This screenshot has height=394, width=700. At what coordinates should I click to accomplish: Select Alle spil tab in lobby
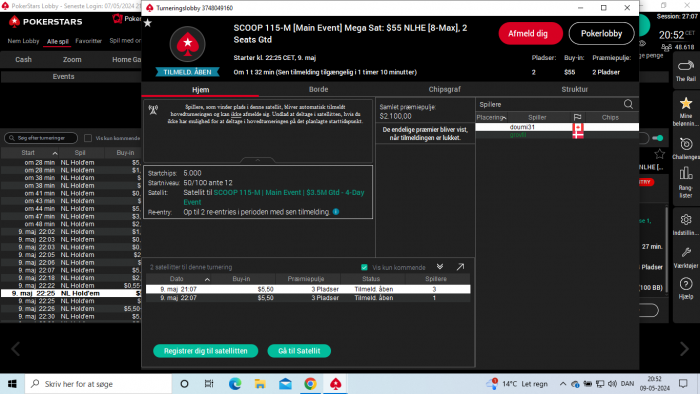pyautogui.click(x=58, y=41)
